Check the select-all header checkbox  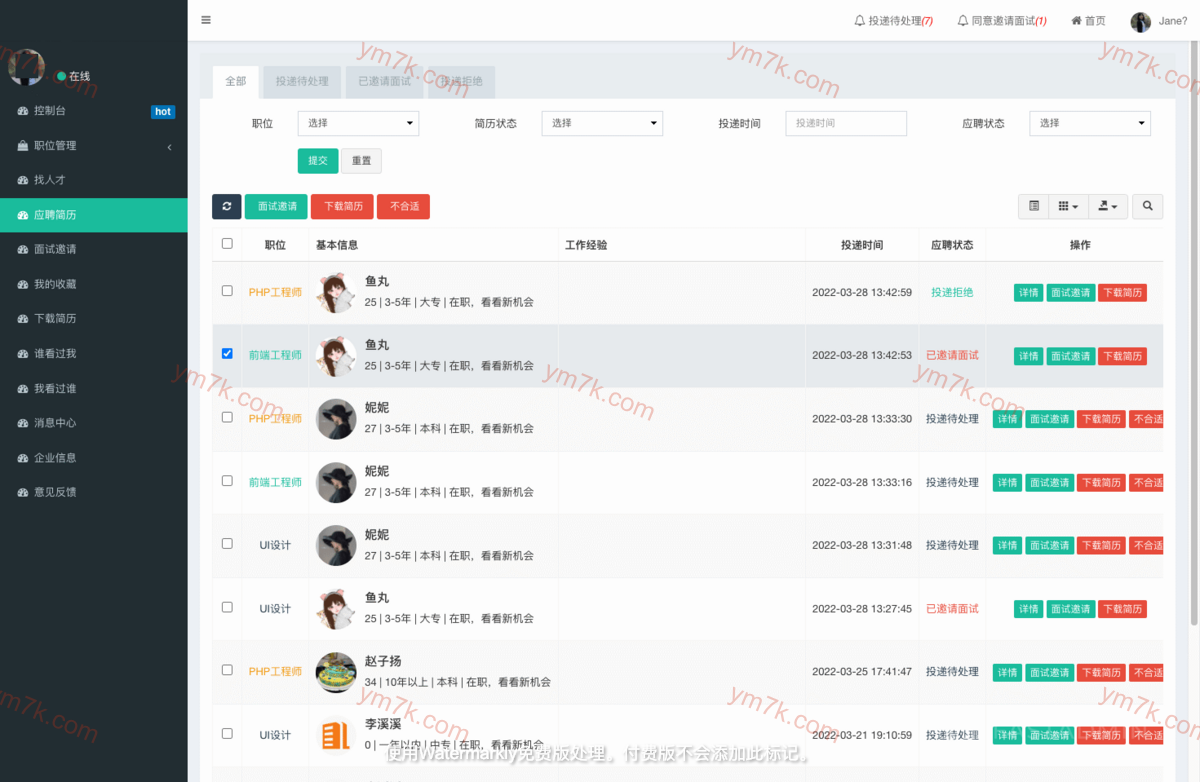coord(227,244)
